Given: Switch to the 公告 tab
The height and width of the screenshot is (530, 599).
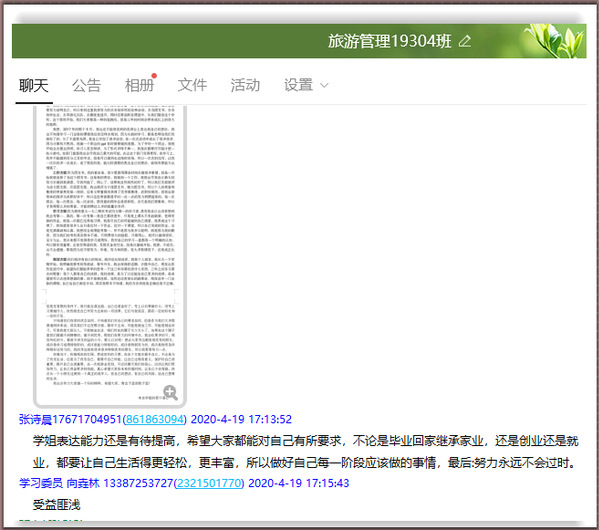Looking at the screenshot, I should coord(86,85).
